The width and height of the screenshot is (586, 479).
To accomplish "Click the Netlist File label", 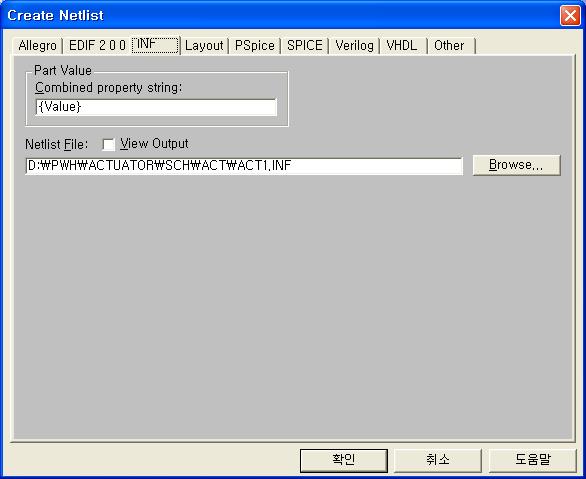I will click(x=56, y=144).
